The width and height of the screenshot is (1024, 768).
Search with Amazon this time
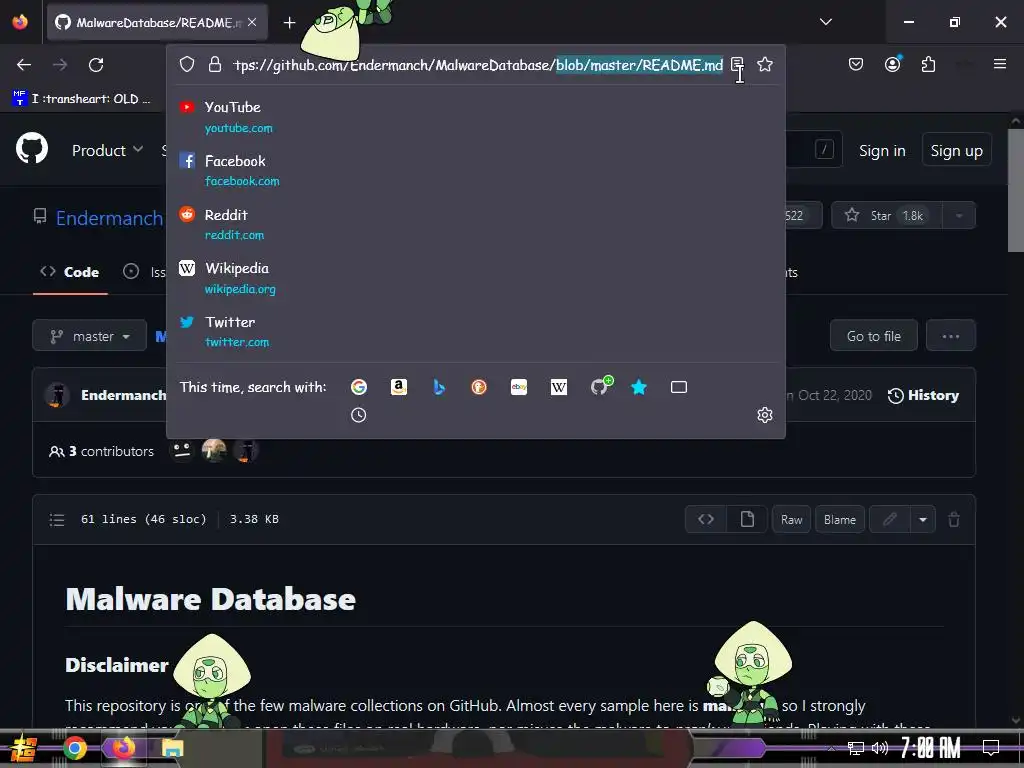click(x=398, y=387)
